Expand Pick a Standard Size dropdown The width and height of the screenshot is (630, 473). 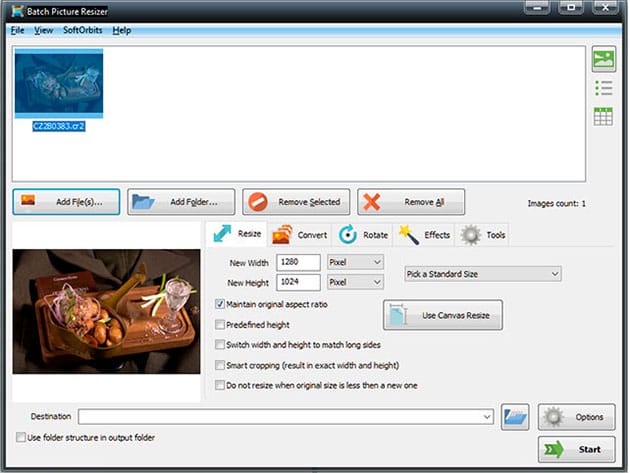(482, 272)
